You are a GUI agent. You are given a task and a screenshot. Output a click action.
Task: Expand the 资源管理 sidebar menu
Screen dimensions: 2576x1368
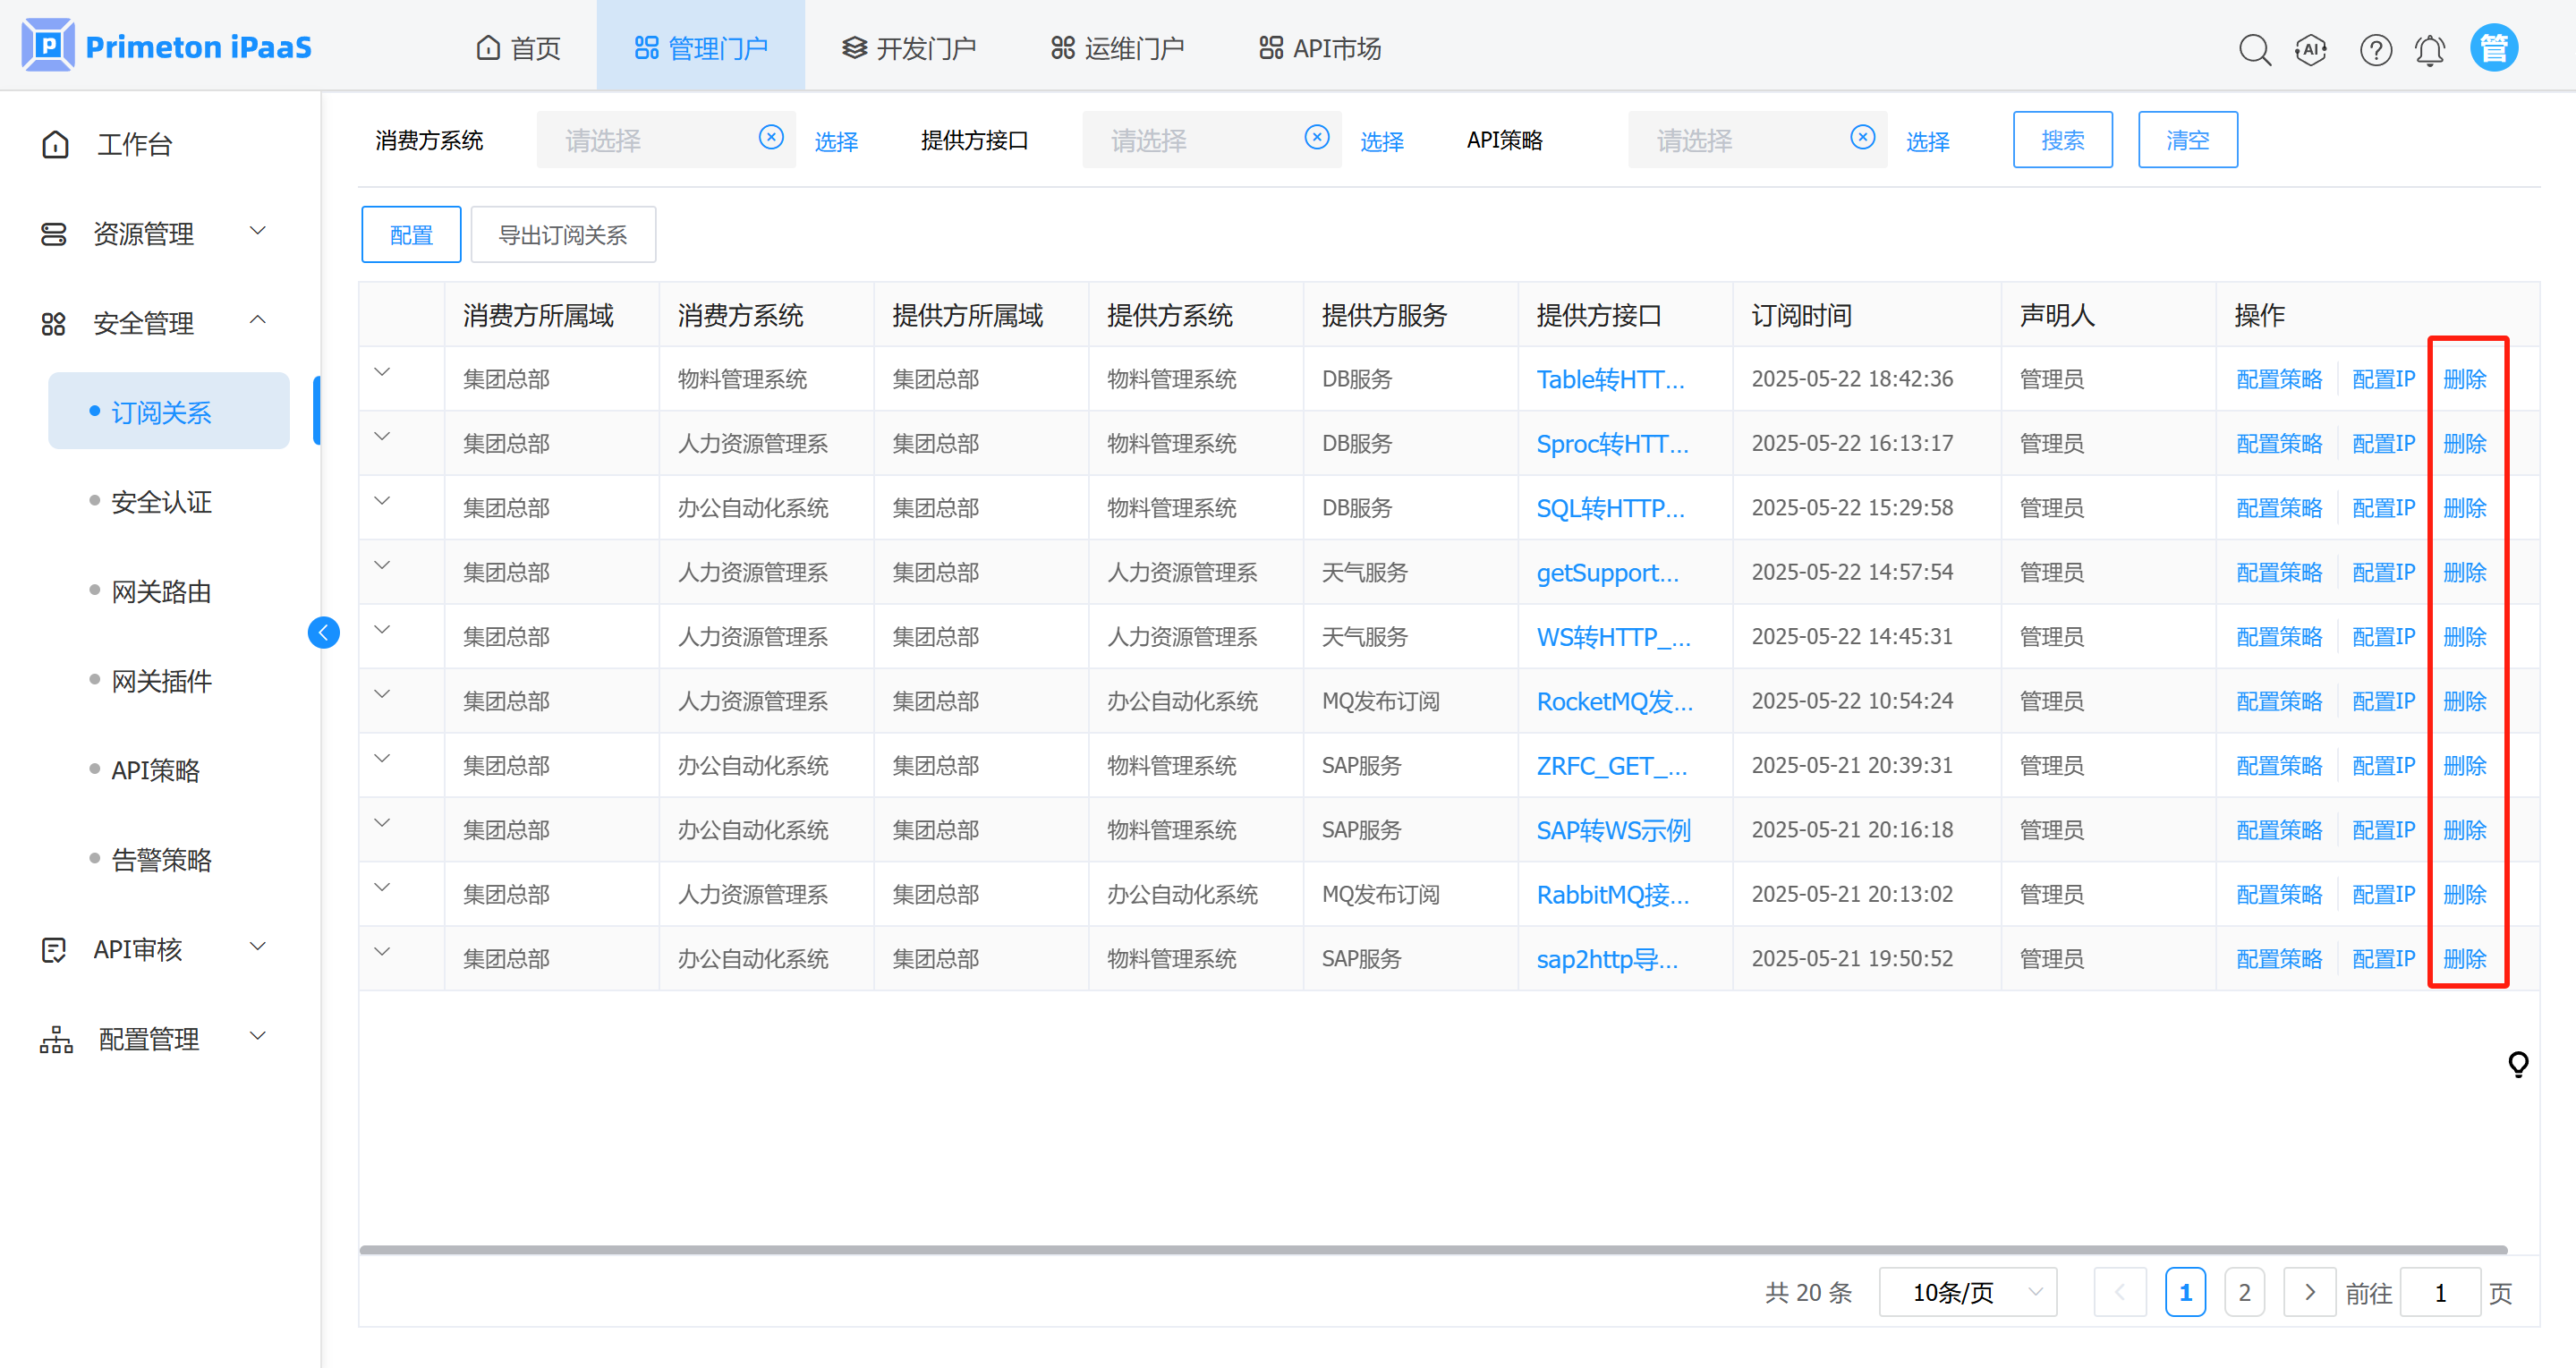160,234
